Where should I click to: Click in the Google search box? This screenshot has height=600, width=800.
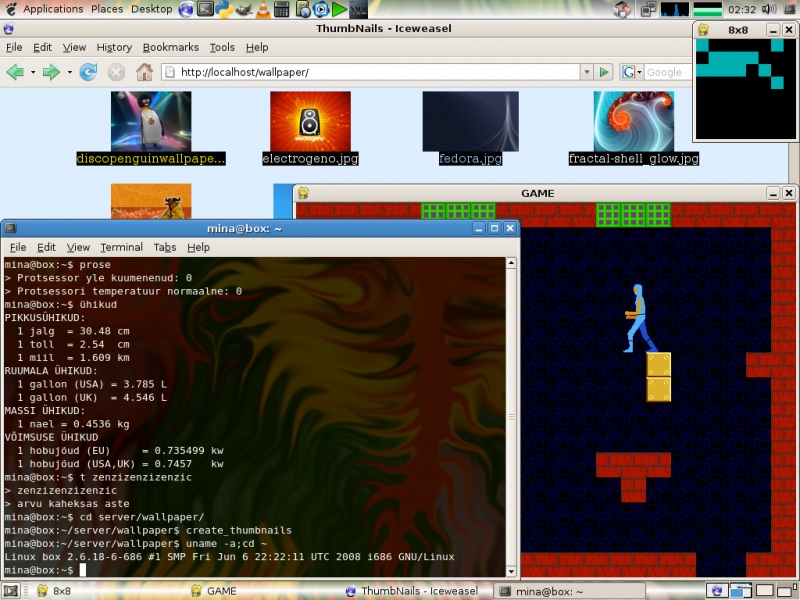pos(668,72)
